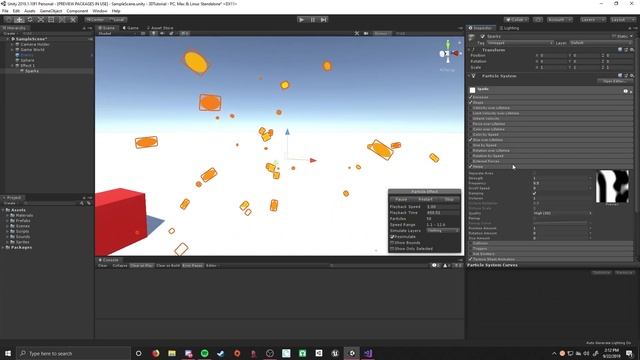Toggle Noise module checkbox

(471, 167)
